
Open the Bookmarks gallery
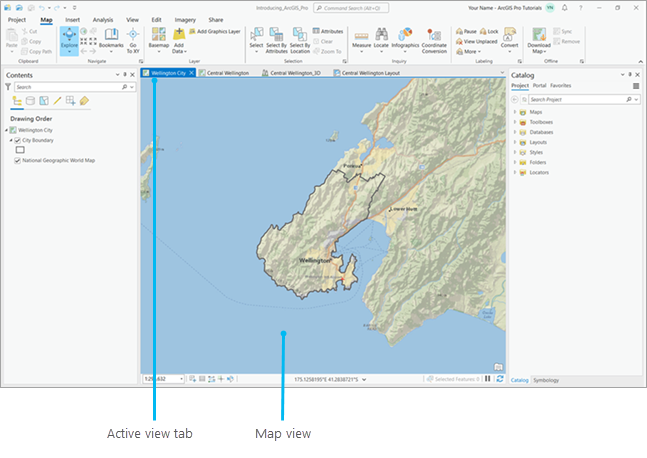click(111, 39)
